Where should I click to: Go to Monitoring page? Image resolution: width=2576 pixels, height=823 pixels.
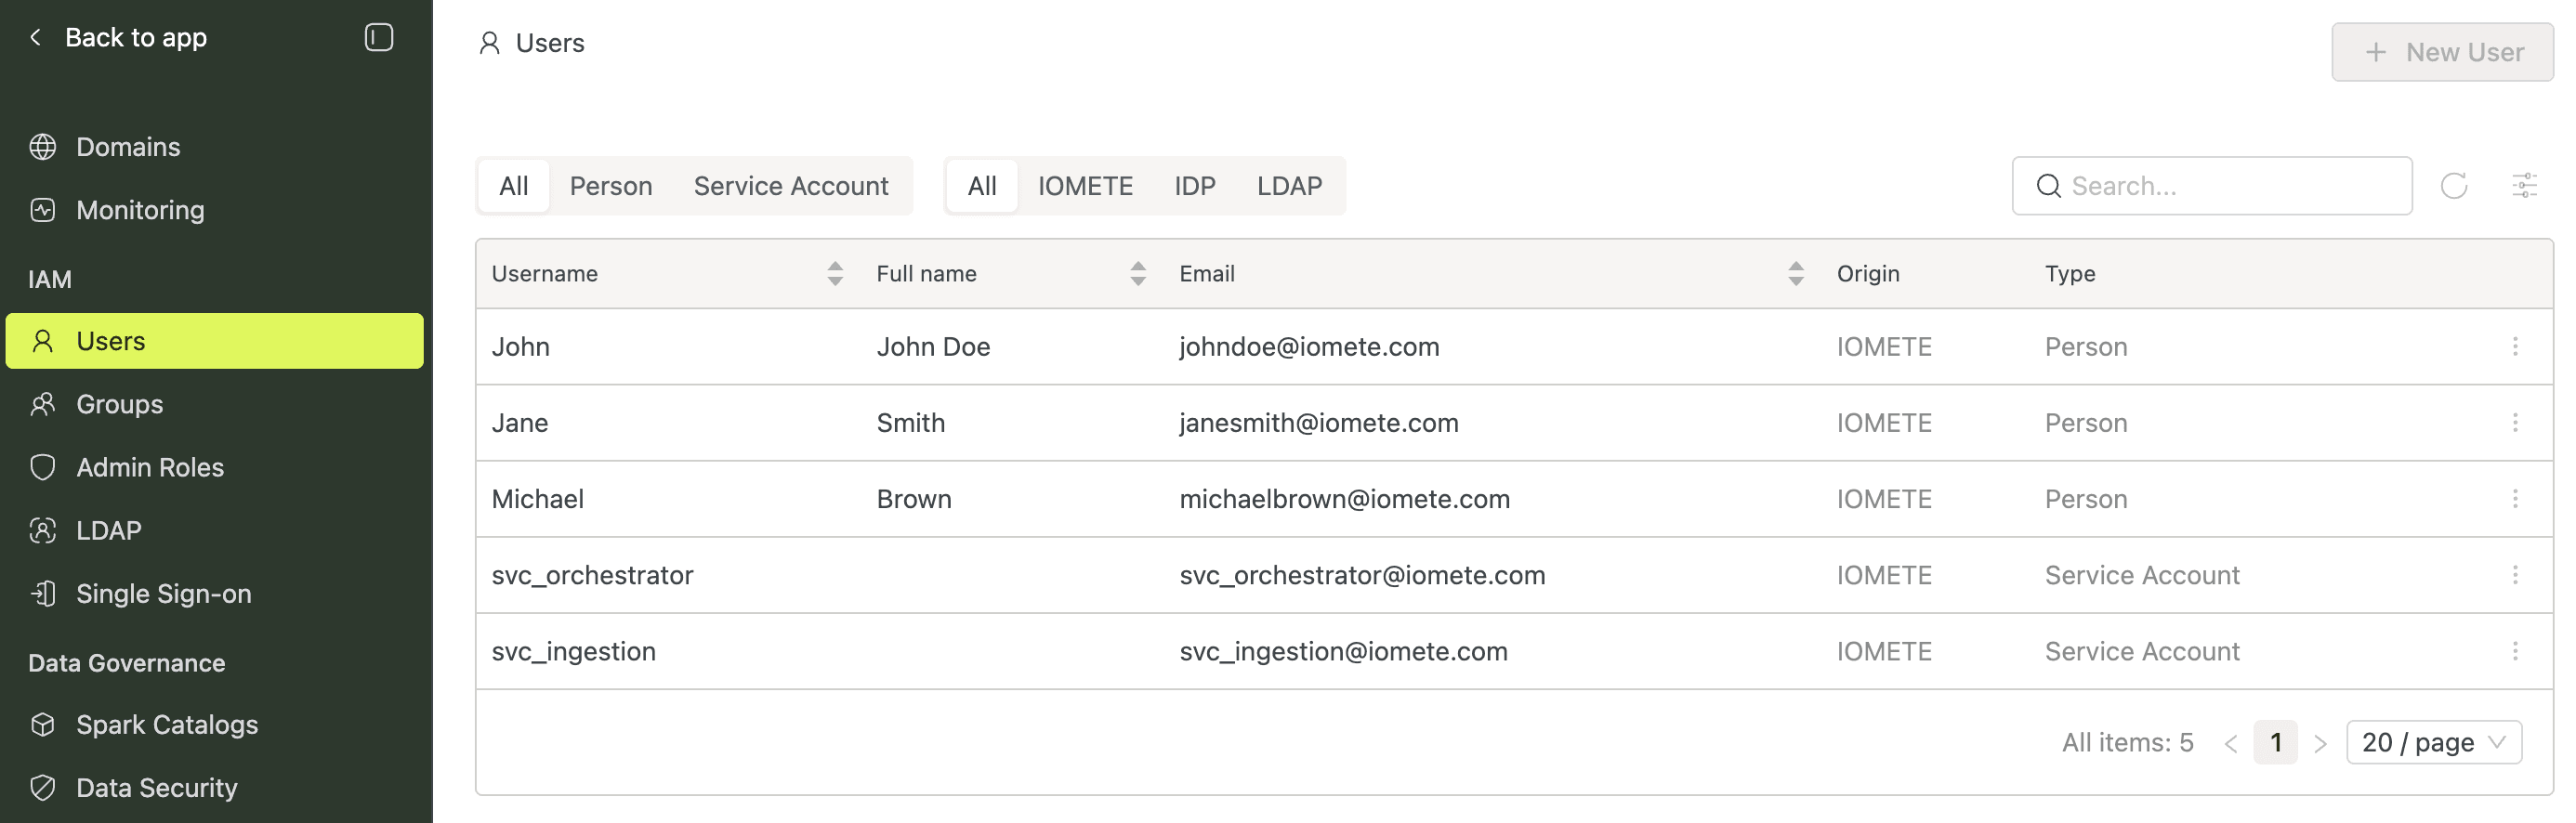click(x=140, y=210)
